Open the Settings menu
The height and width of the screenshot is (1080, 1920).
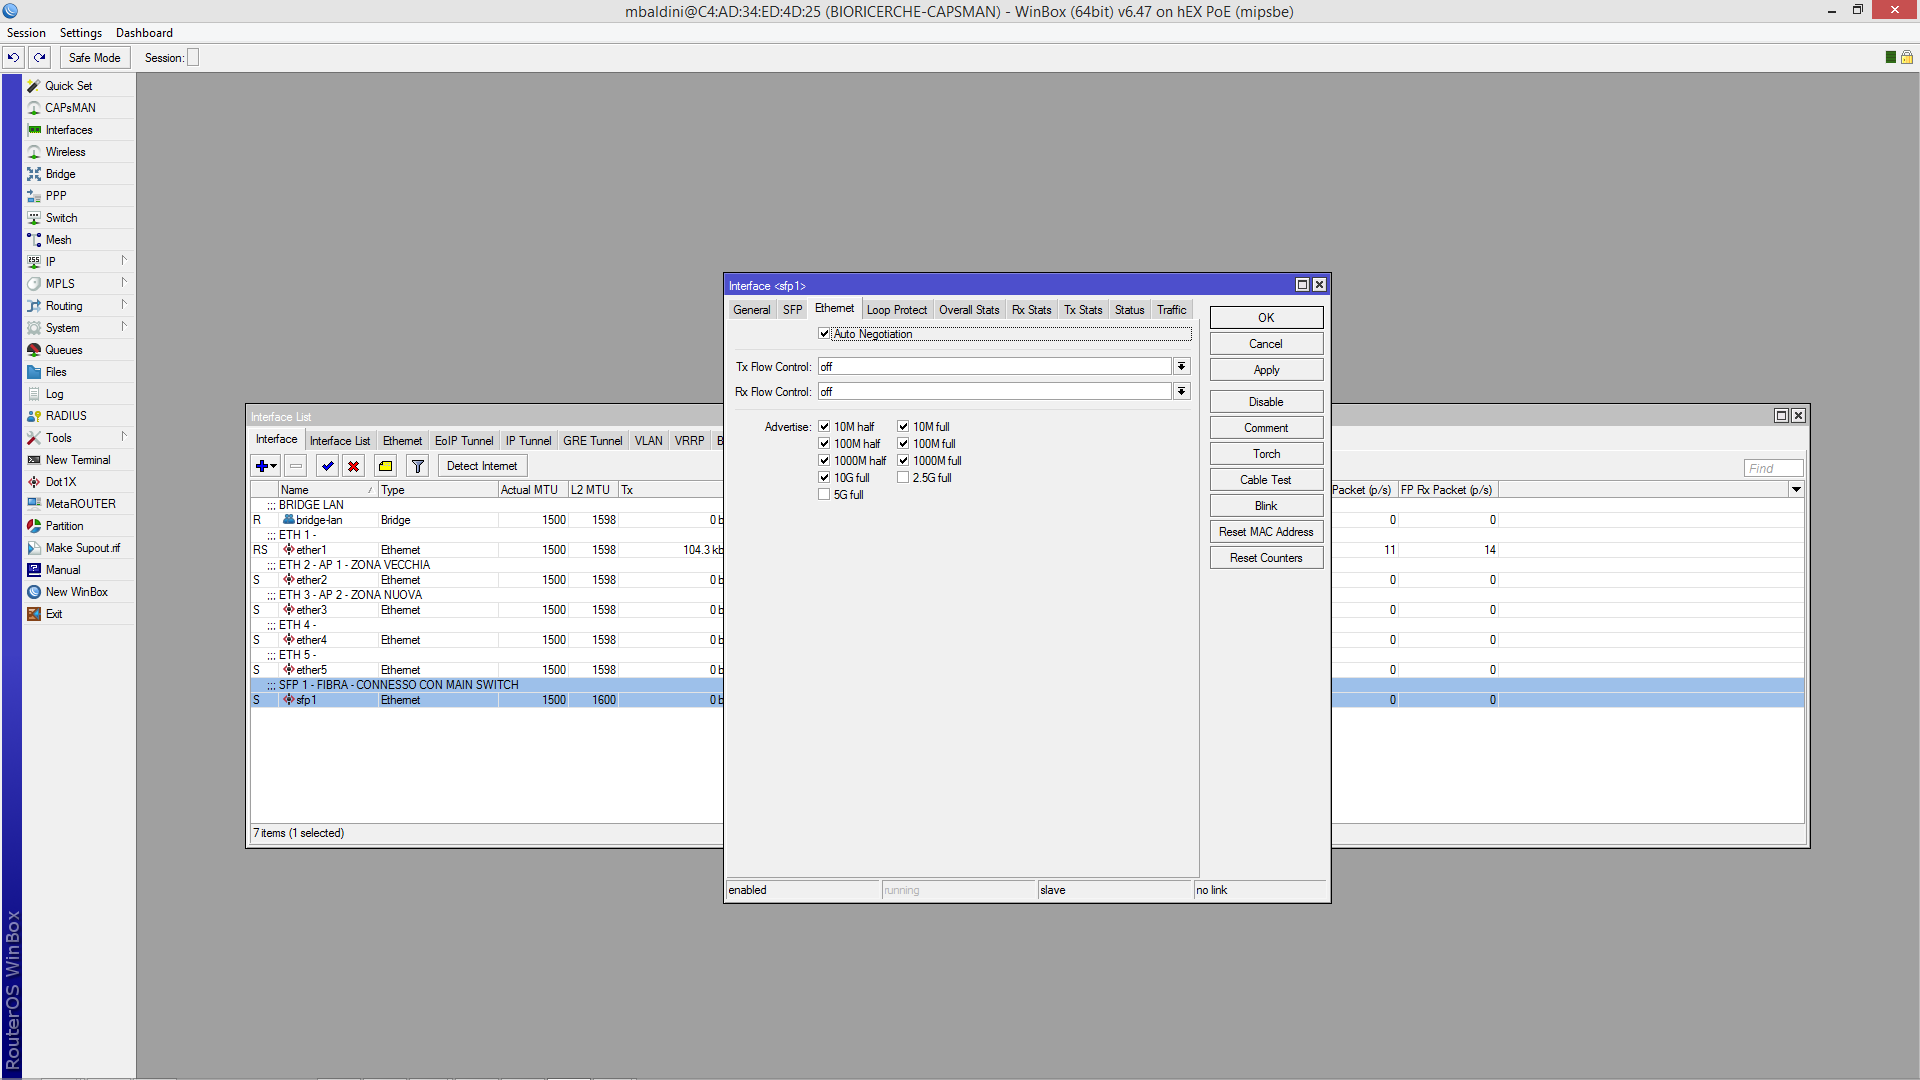(80, 33)
